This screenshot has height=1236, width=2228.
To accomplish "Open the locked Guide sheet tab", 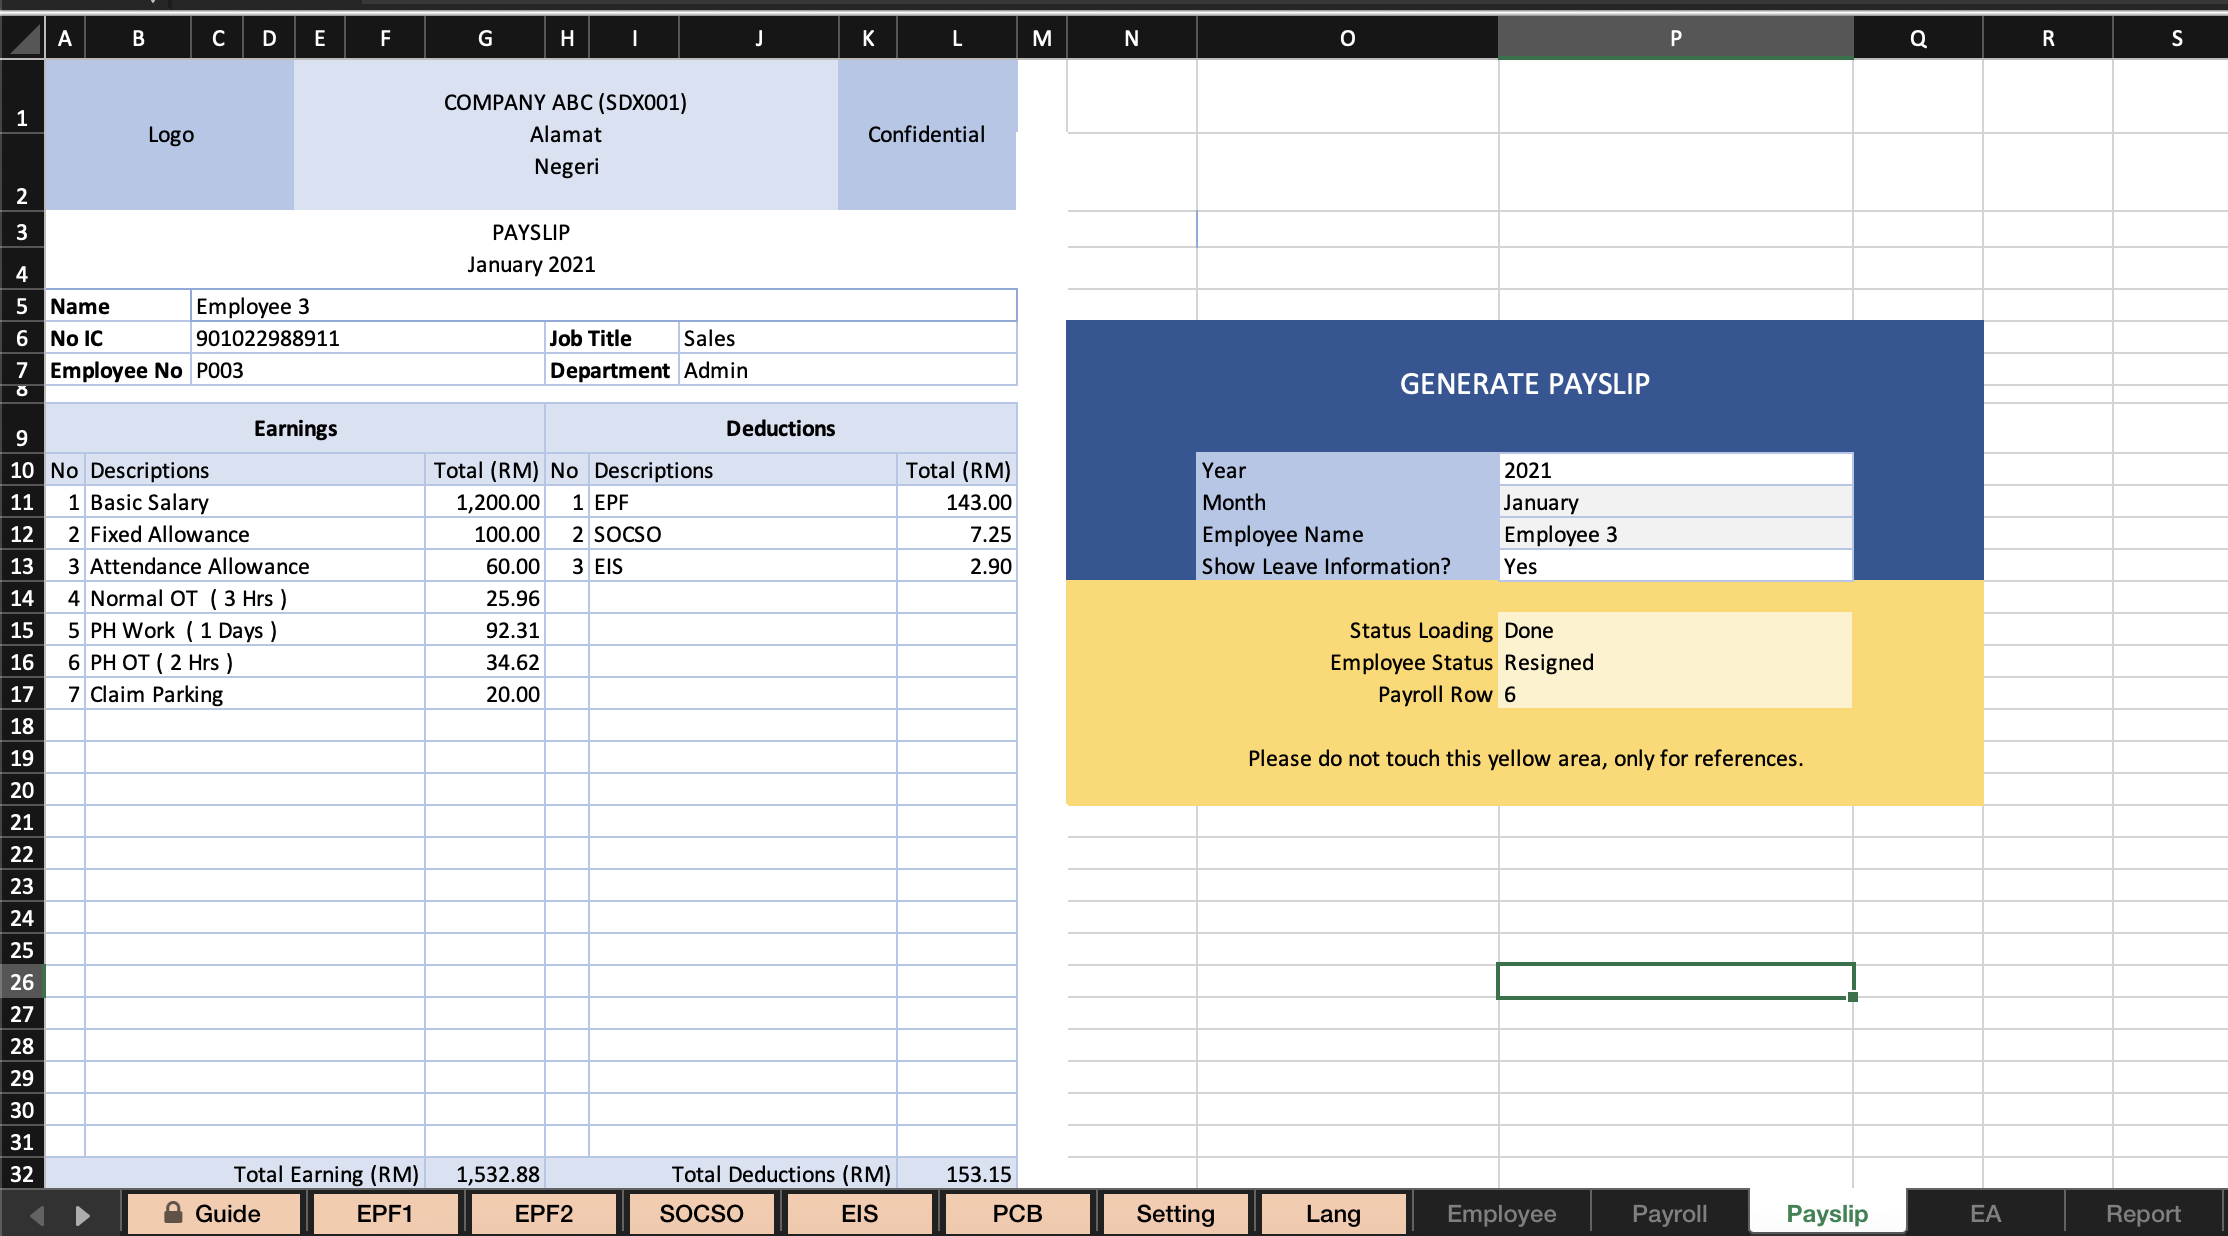I will pos(213,1213).
